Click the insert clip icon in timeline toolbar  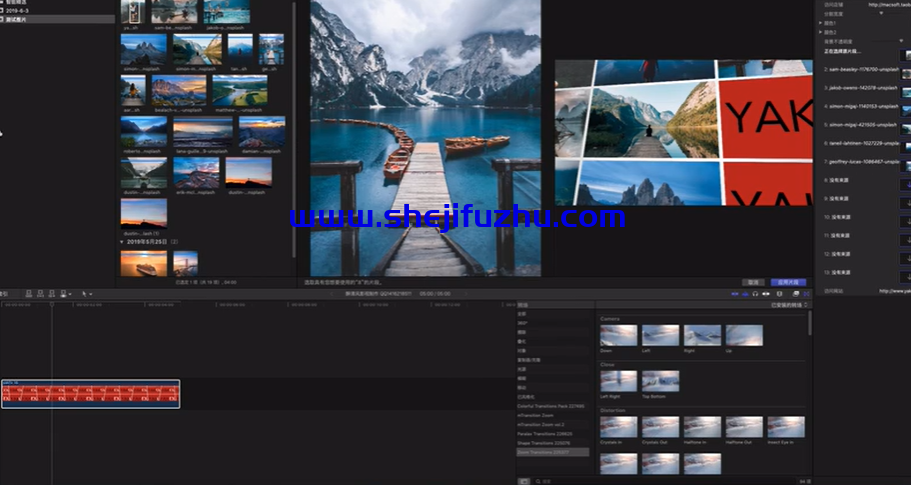click(40, 294)
